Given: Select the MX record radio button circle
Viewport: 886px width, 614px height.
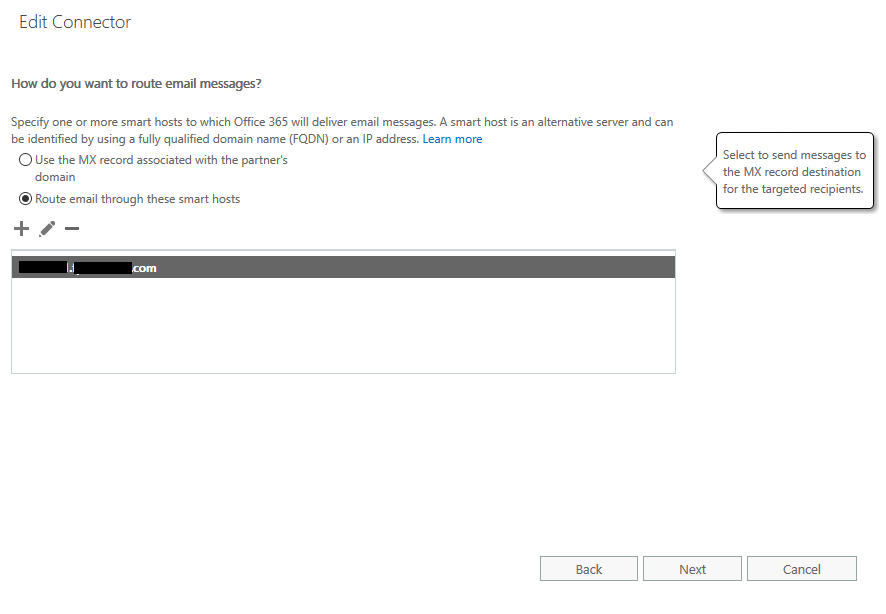Looking at the screenshot, I should 25,160.
